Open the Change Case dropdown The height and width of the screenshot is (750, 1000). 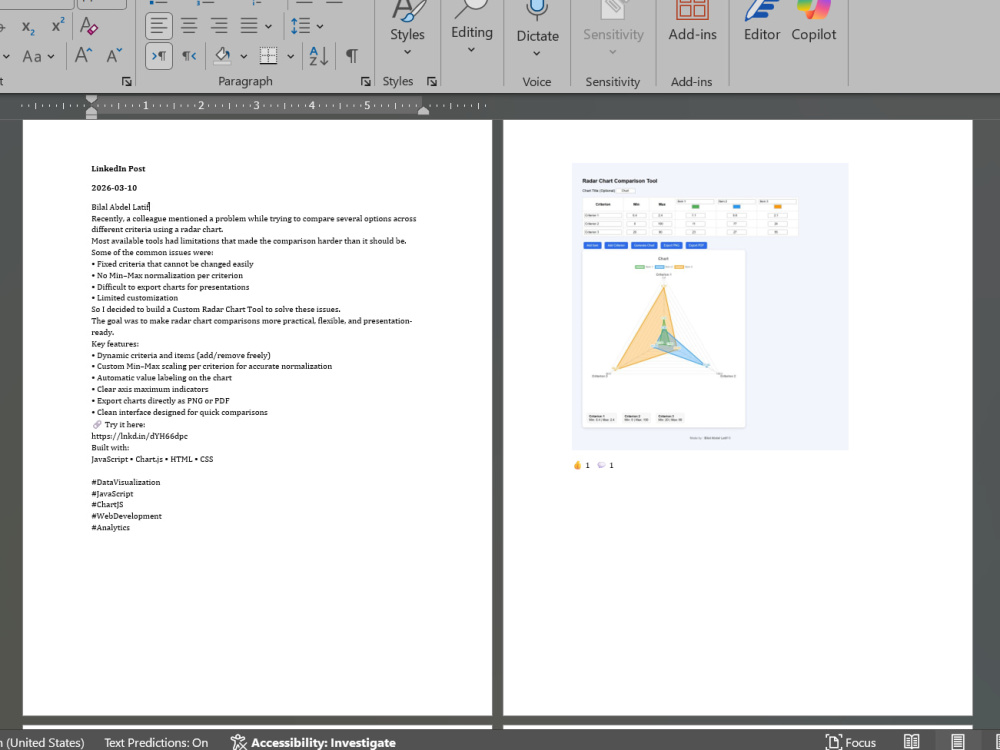coord(38,57)
